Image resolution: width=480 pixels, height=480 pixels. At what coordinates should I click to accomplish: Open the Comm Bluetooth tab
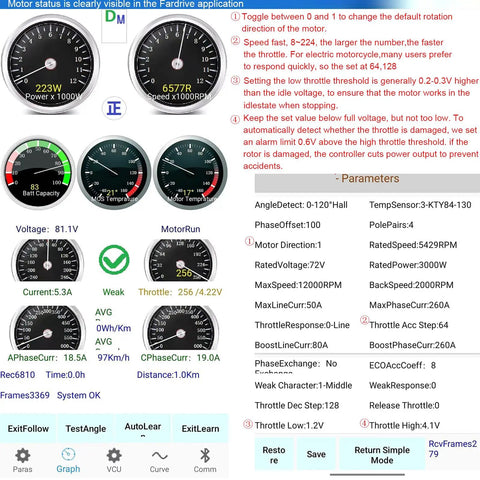205,461
